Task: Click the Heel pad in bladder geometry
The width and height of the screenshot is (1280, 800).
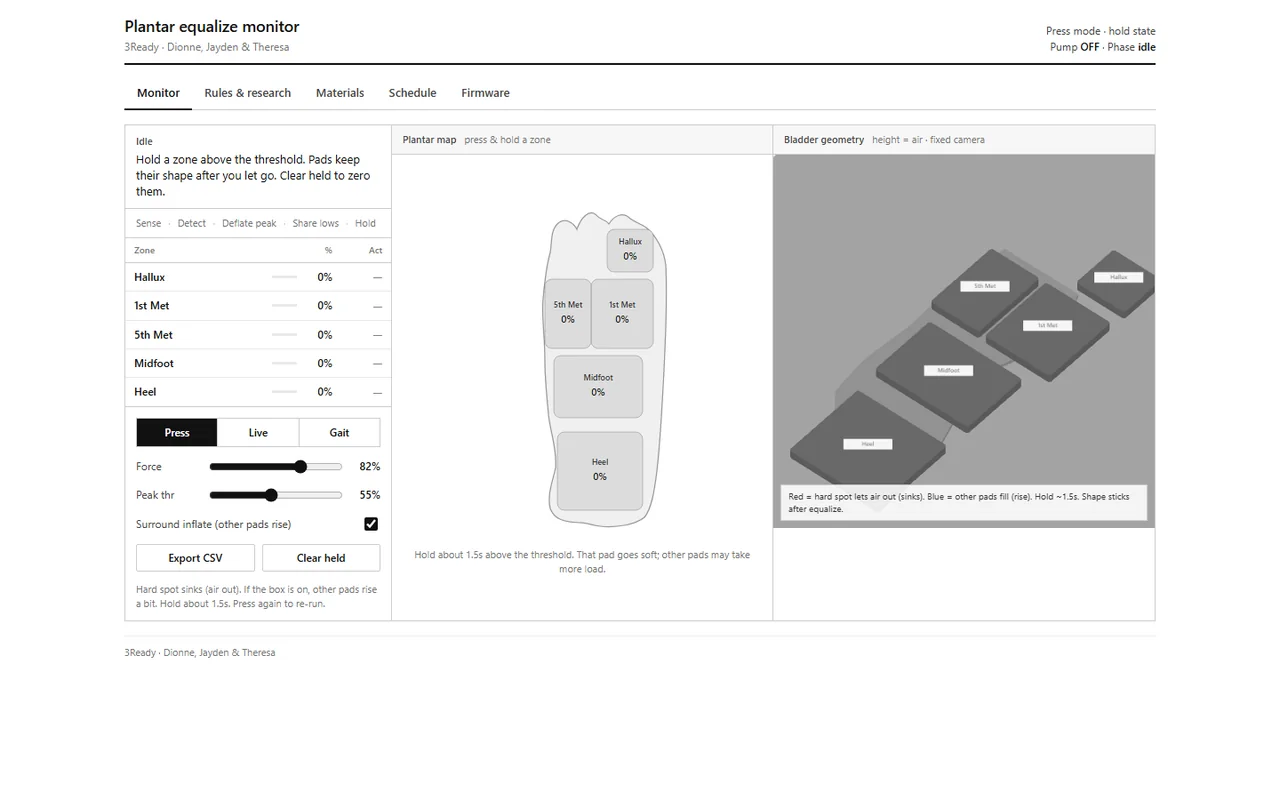Action: pyautogui.click(x=866, y=443)
